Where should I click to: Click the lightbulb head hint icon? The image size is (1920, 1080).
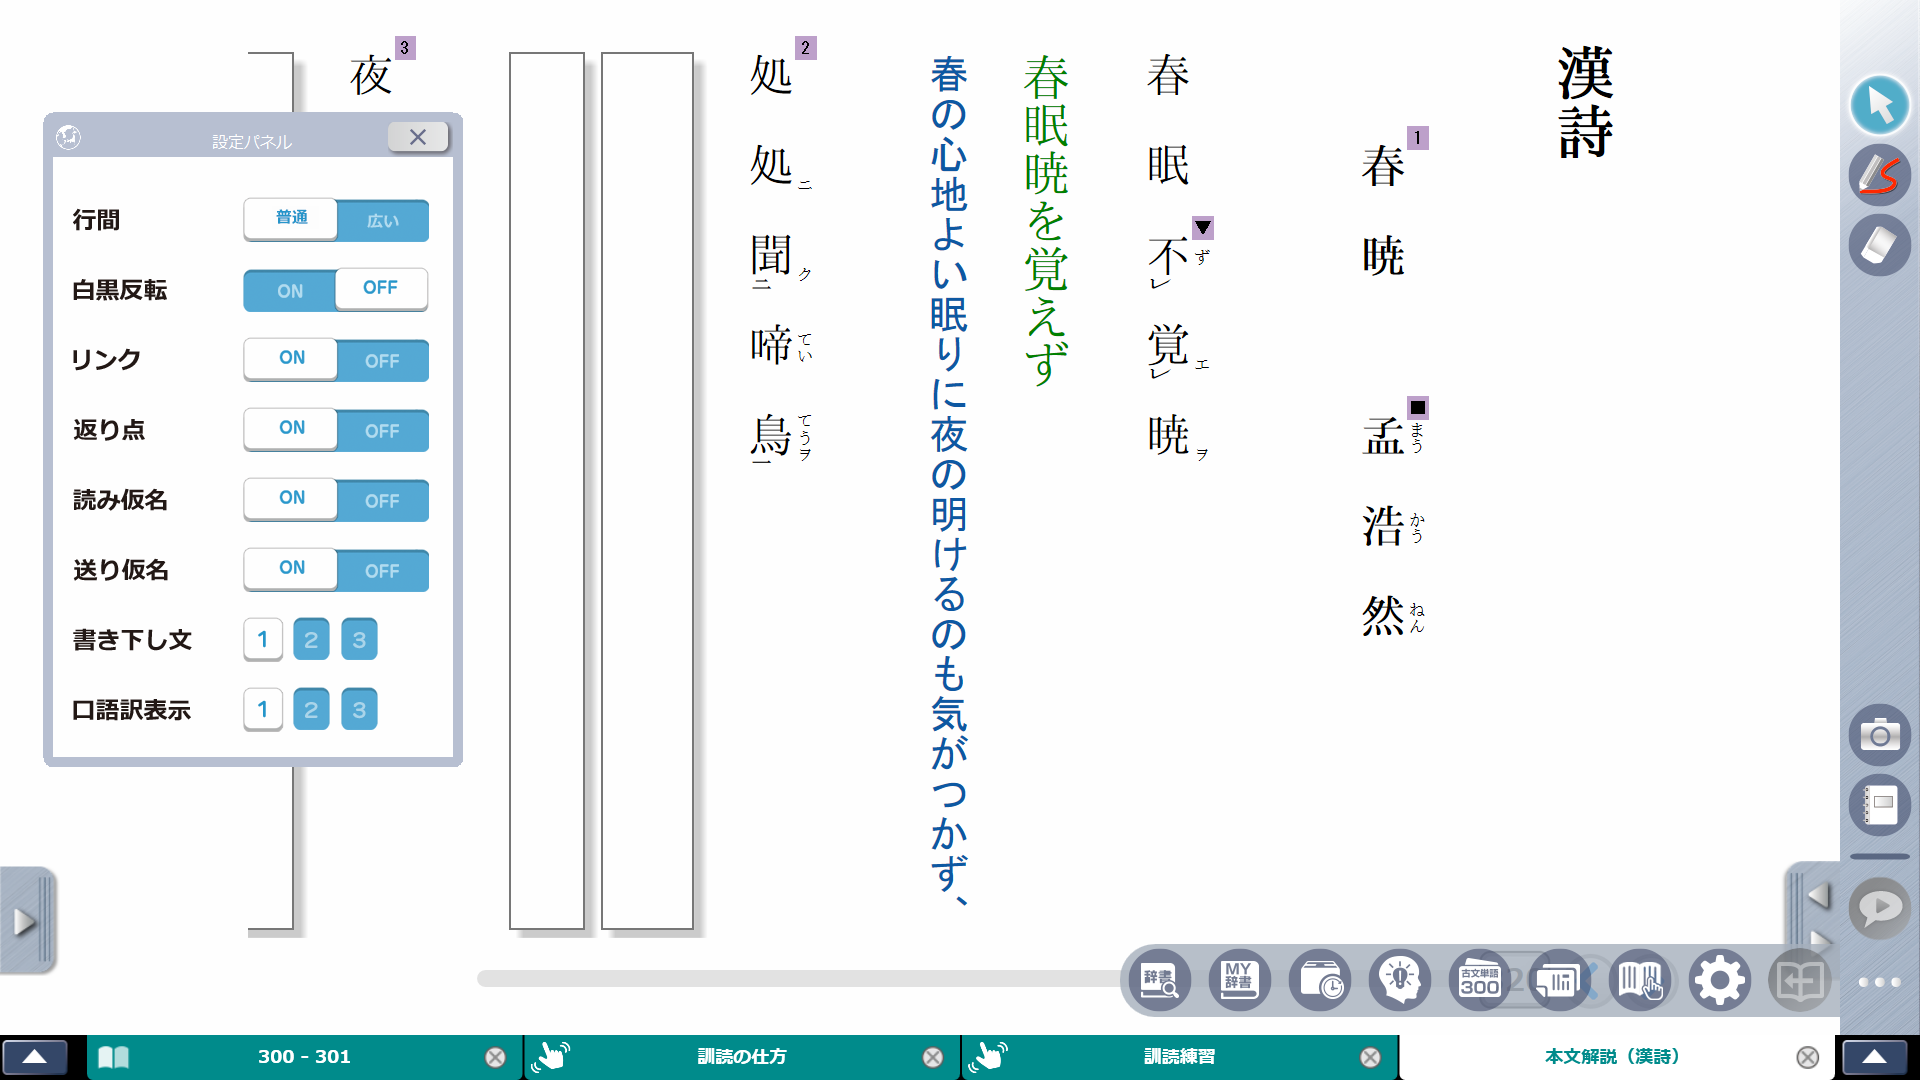(x=1399, y=981)
